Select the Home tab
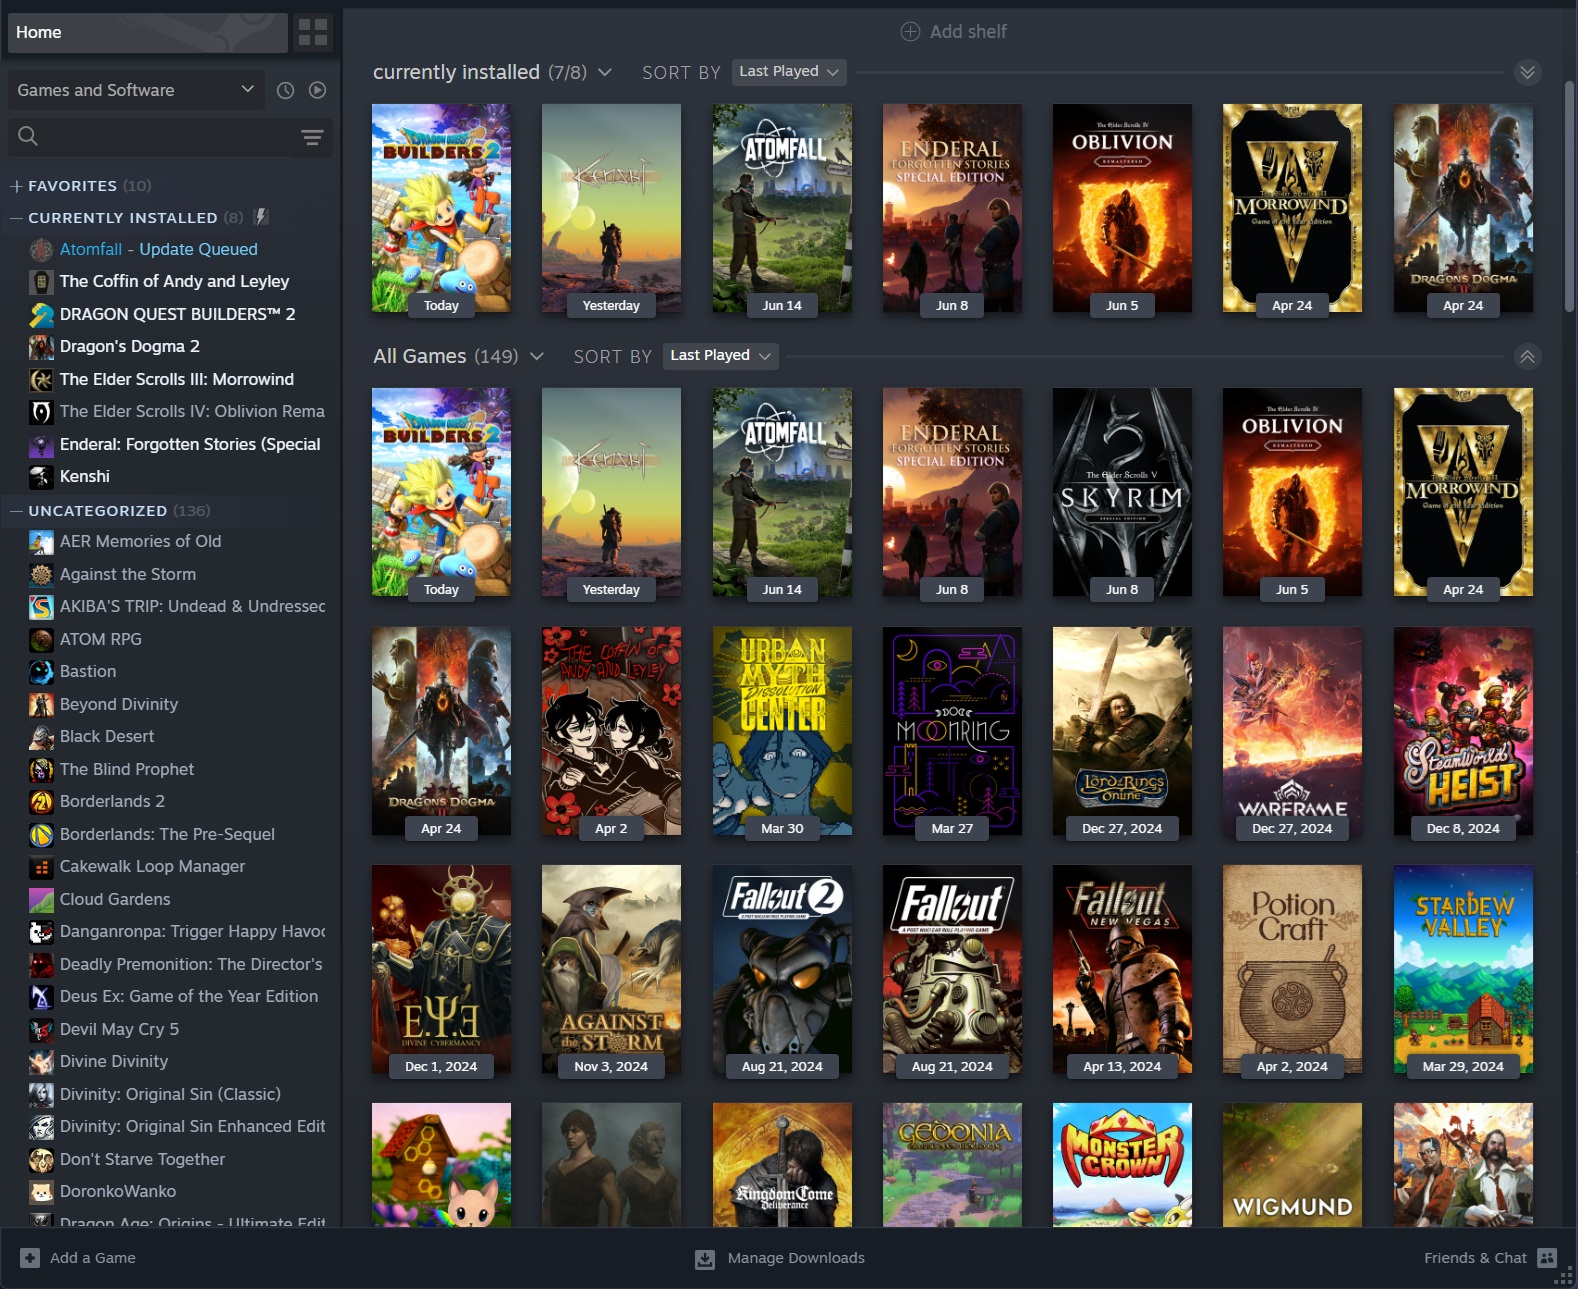 (148, 32)
